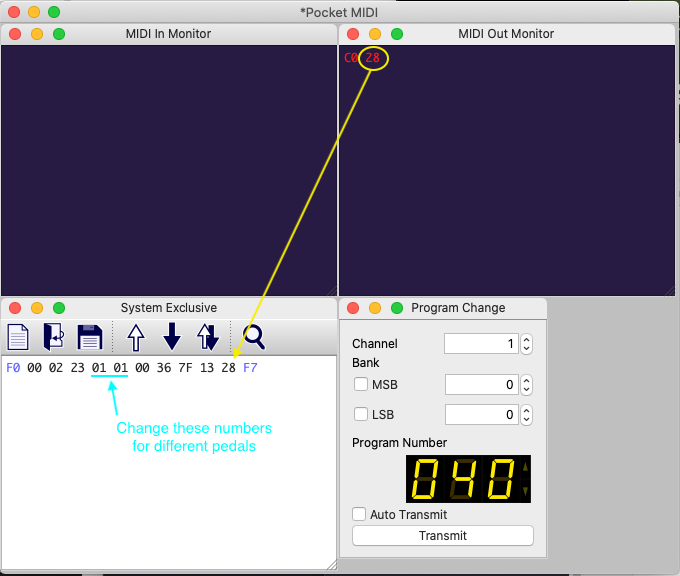680x576 pixels.
Task: Click the System Exclusive window title bar
Action: tap(169, 308)
